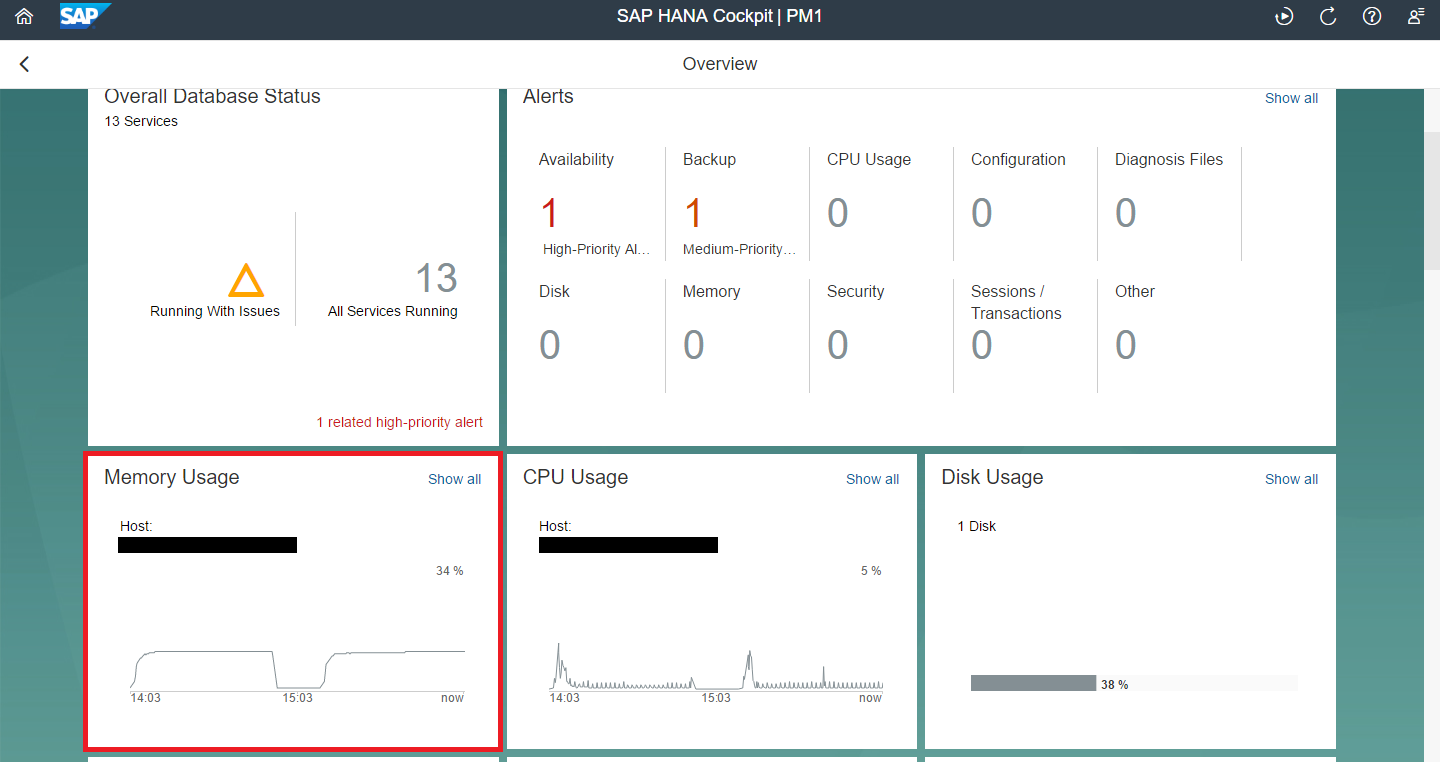Image resolution: width=1440 pixels, height=762 pixels.
Task: Open Alerts Show all link
Action: [x=1291, y=98]
